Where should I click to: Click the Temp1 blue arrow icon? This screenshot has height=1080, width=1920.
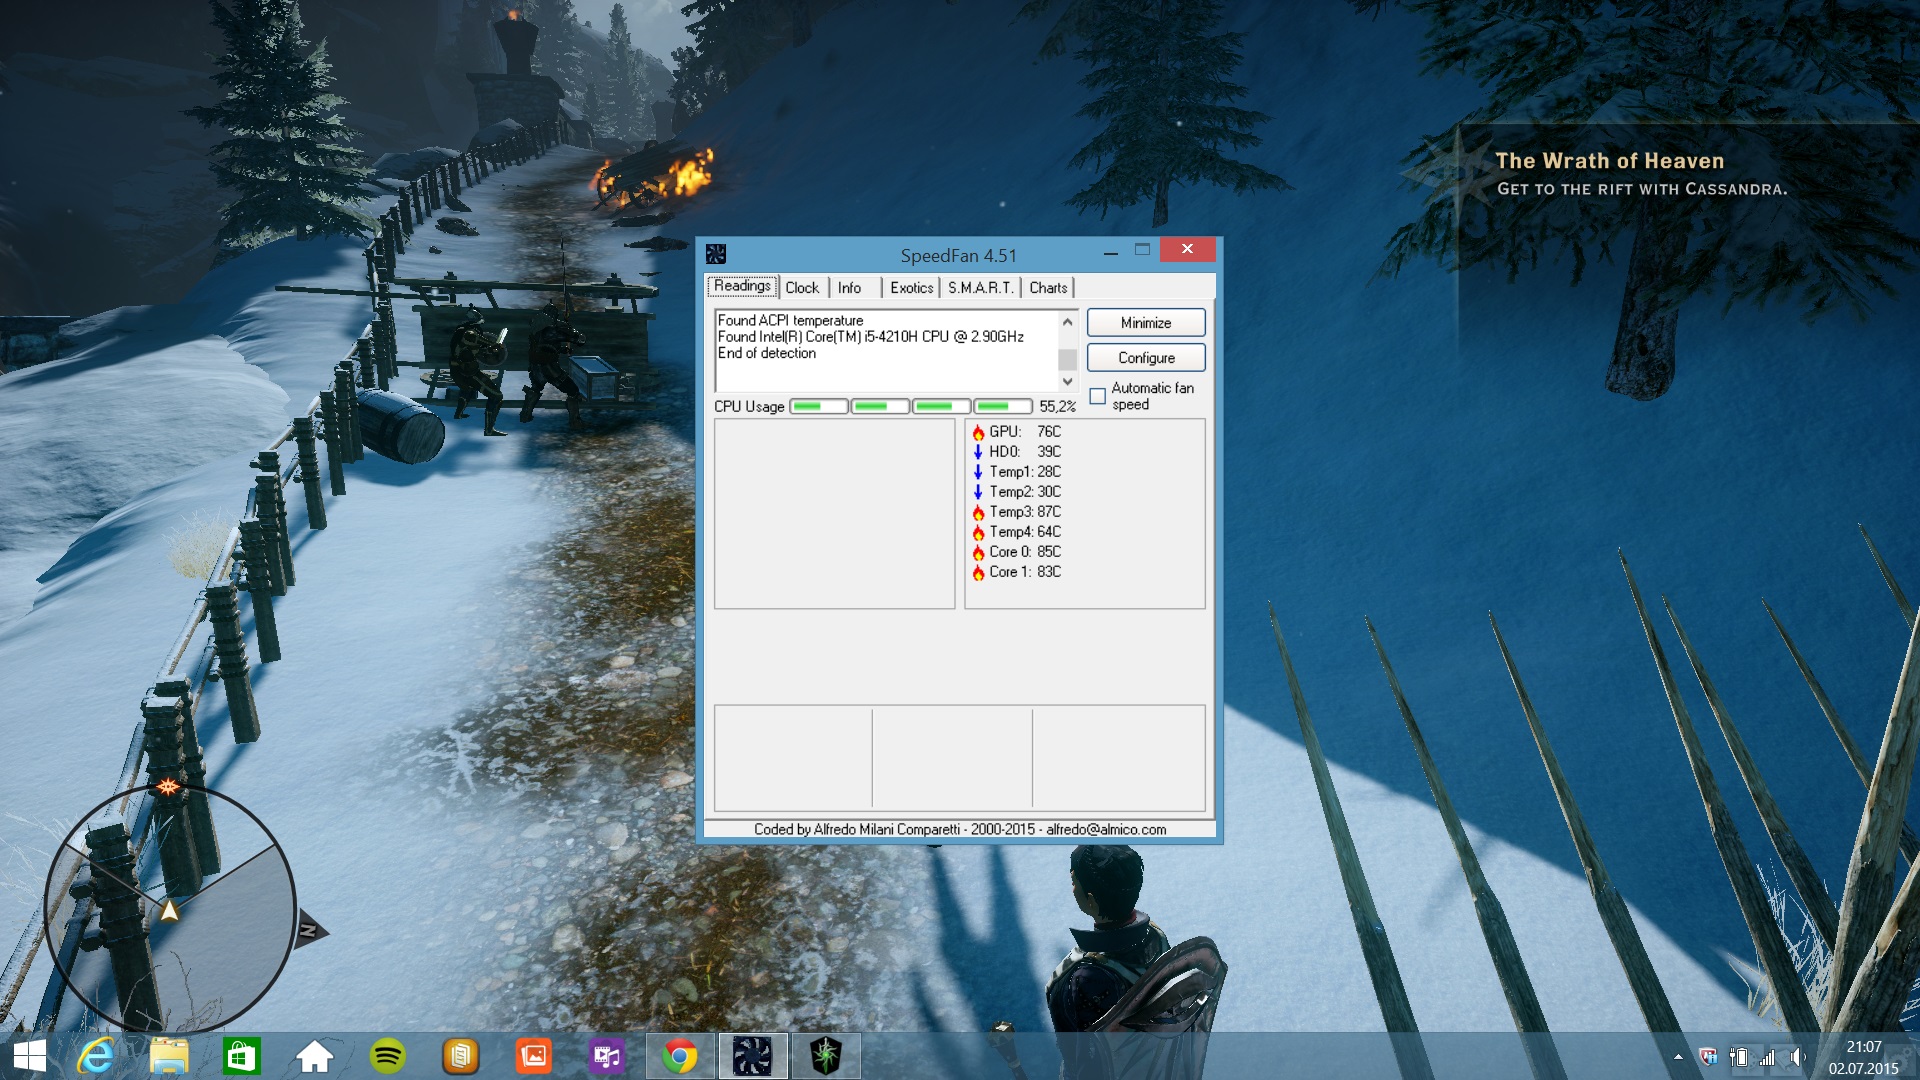click(x=978, y=472)
